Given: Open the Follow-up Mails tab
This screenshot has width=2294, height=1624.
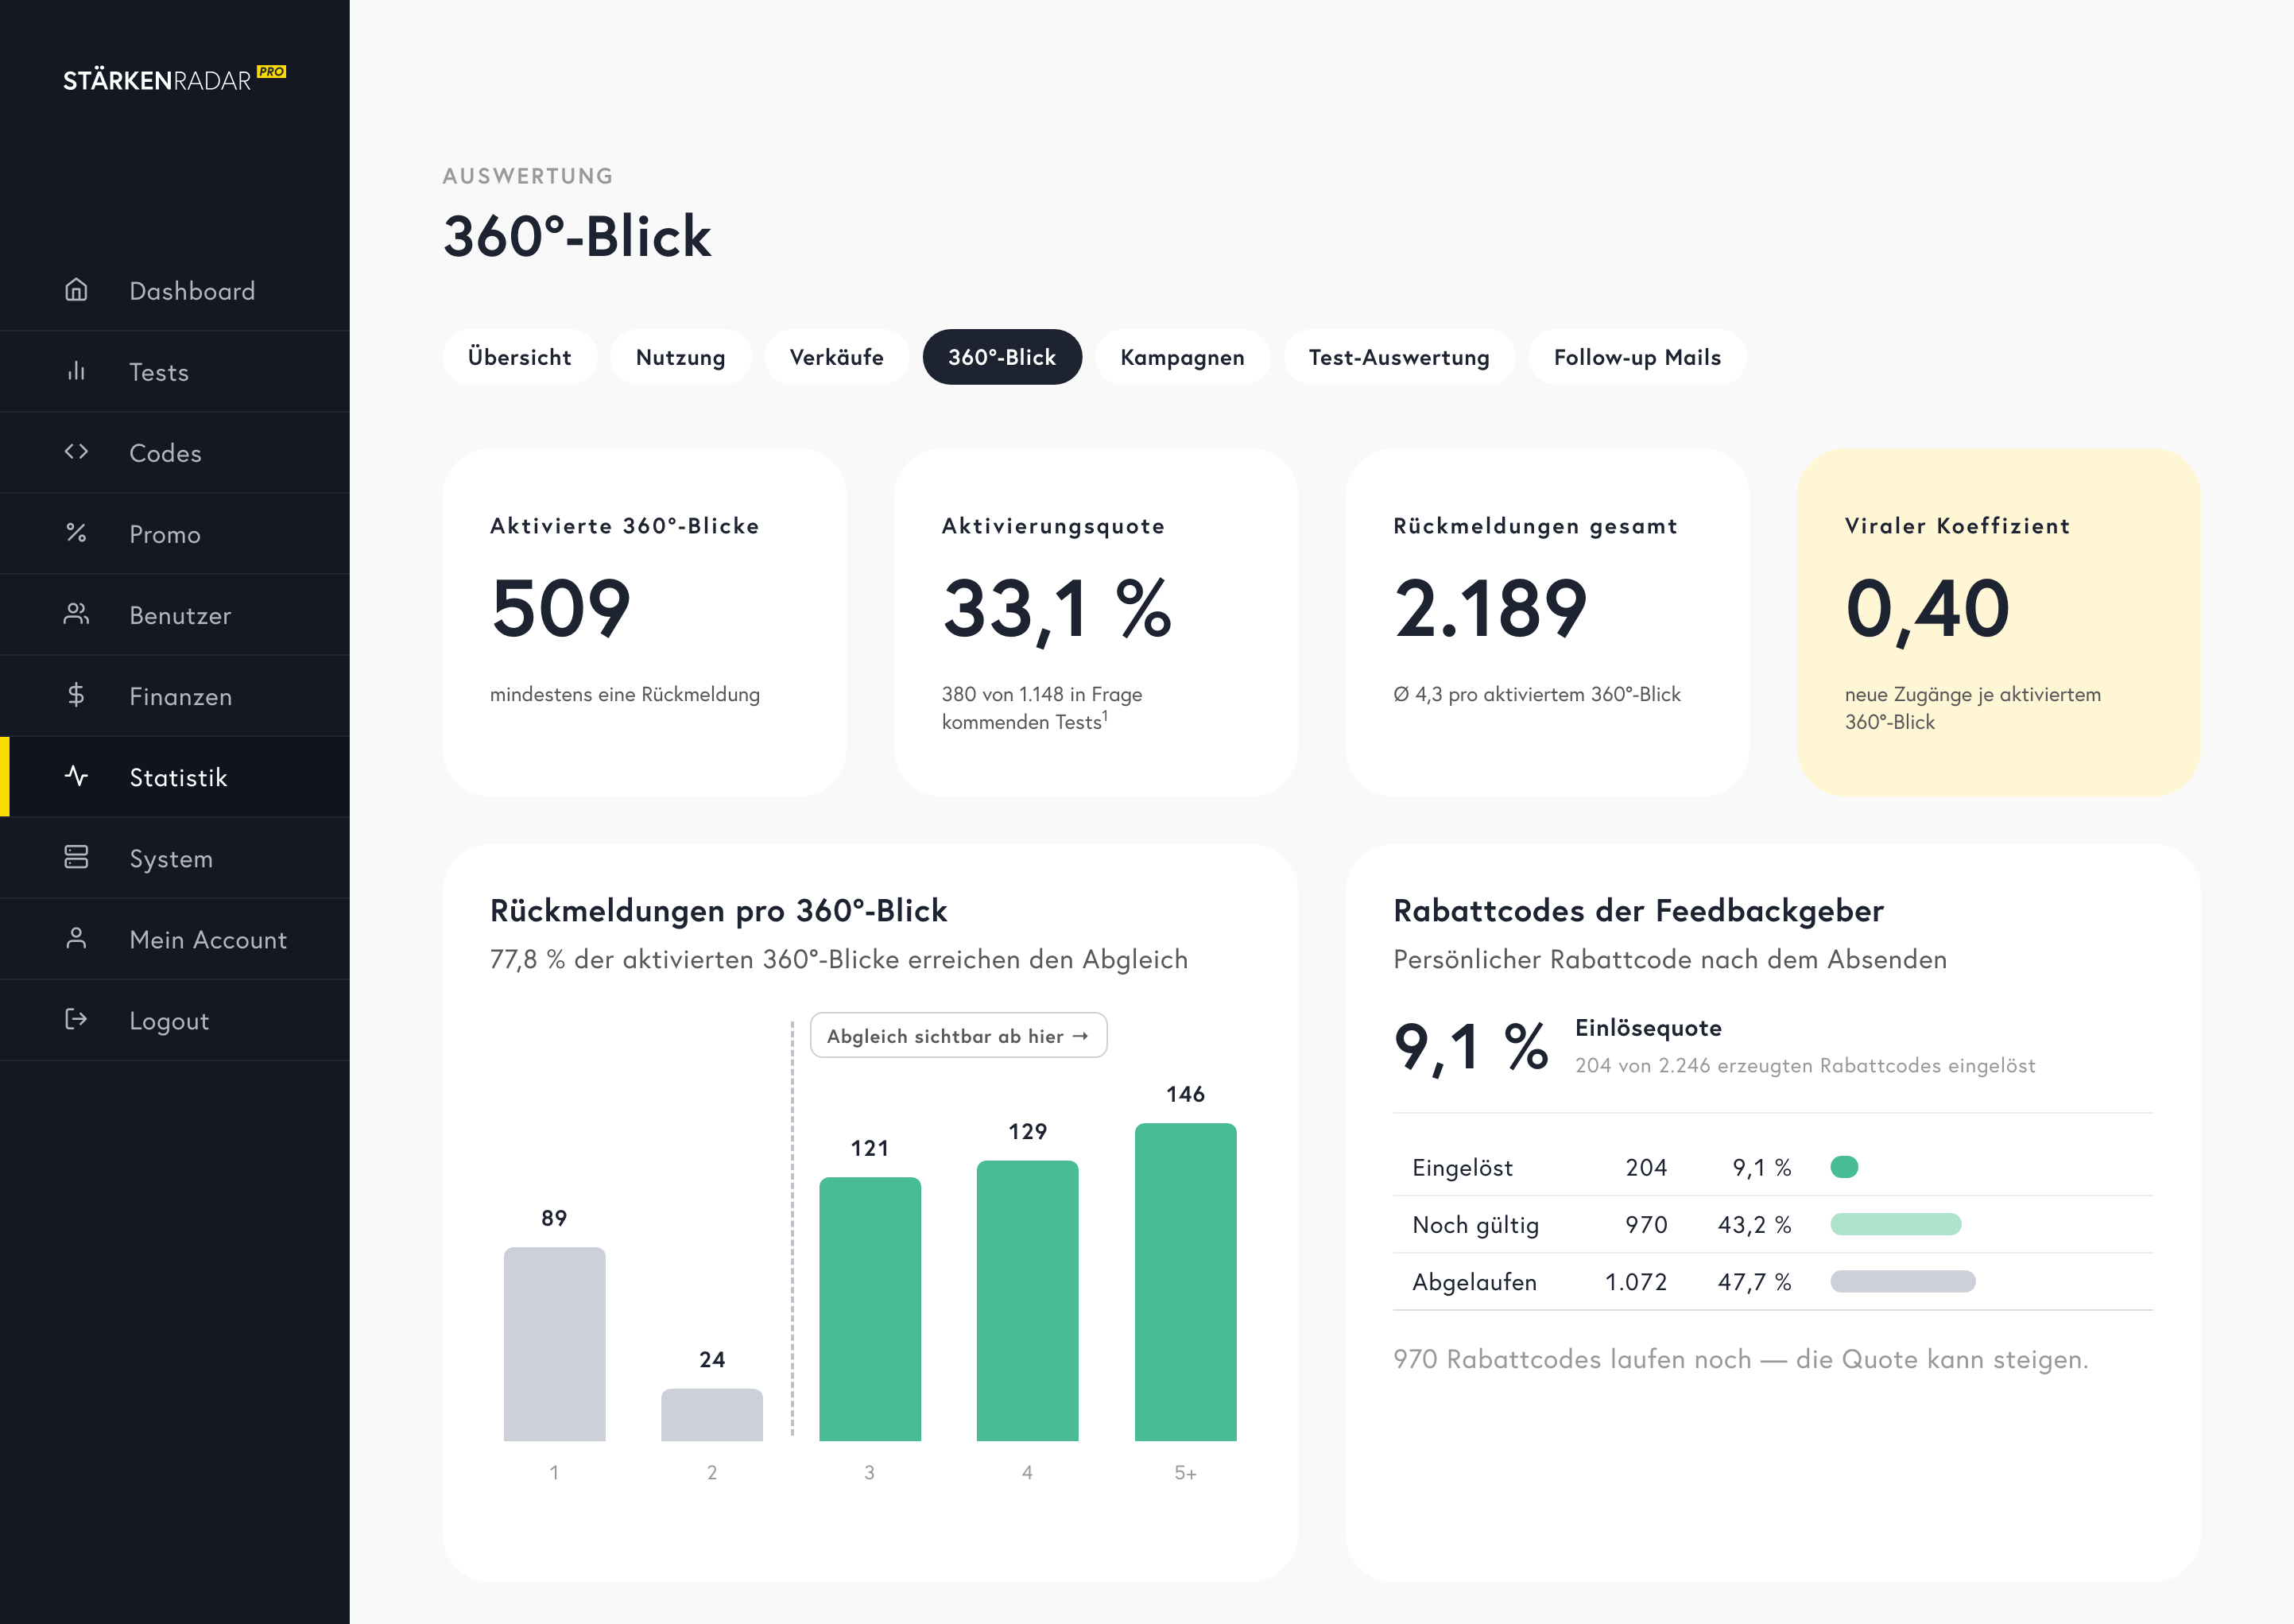Looking at the screenshot, I should tap(1637, 357).
